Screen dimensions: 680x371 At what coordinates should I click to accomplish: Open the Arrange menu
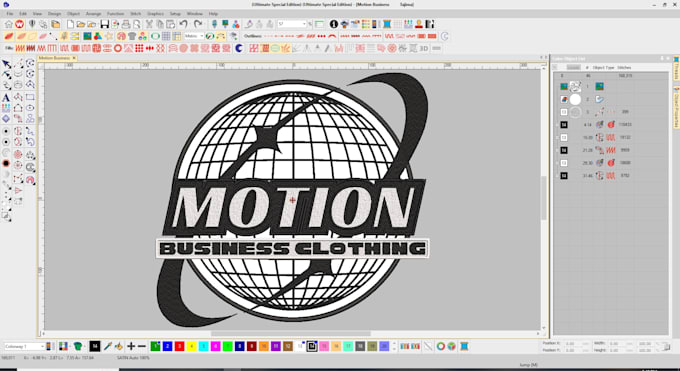pos(93,14)
